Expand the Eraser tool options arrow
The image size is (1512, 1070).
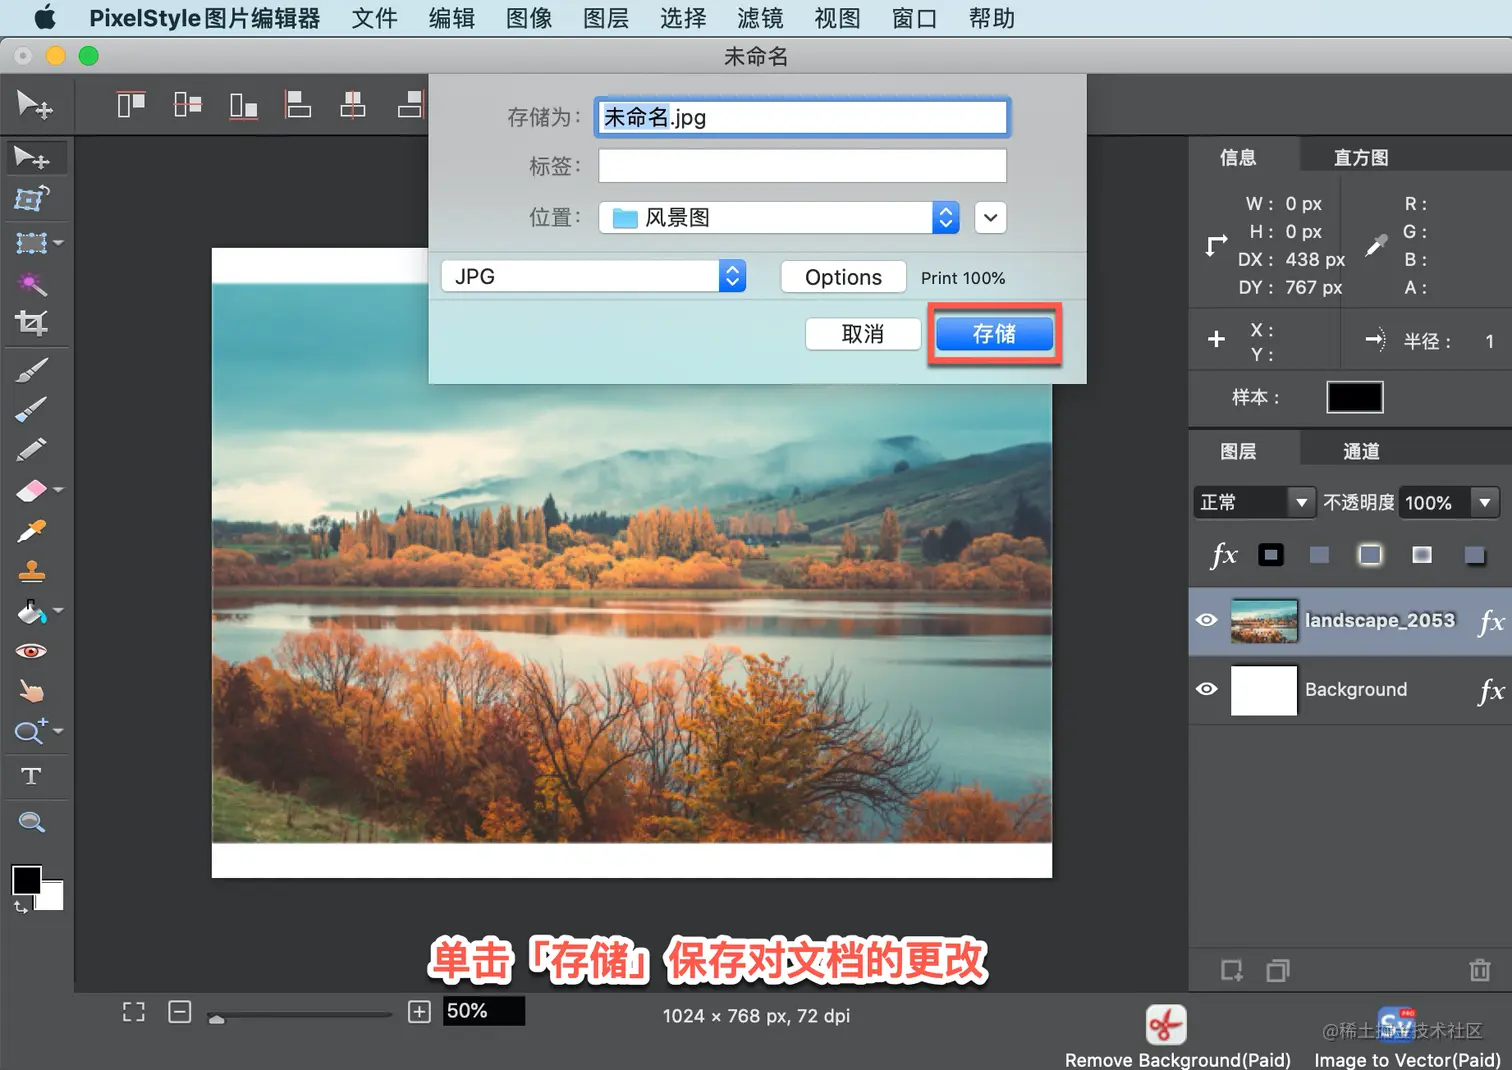[58, 490]
